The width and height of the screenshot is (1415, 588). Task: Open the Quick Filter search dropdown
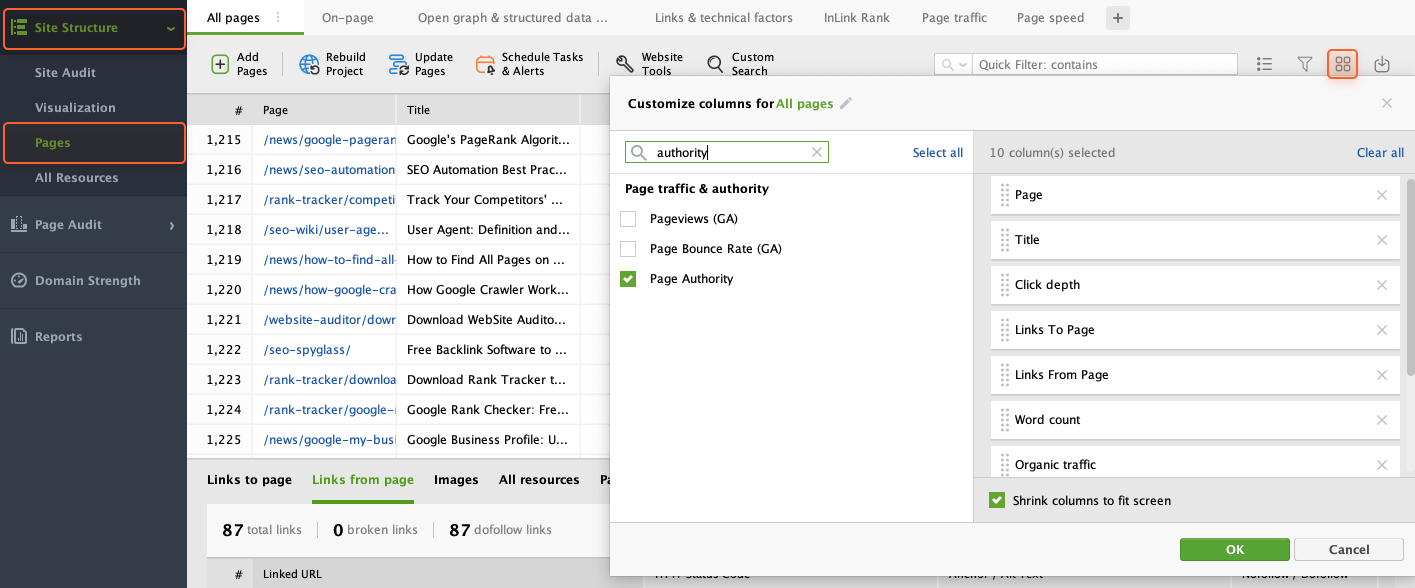tap(952, 65)
